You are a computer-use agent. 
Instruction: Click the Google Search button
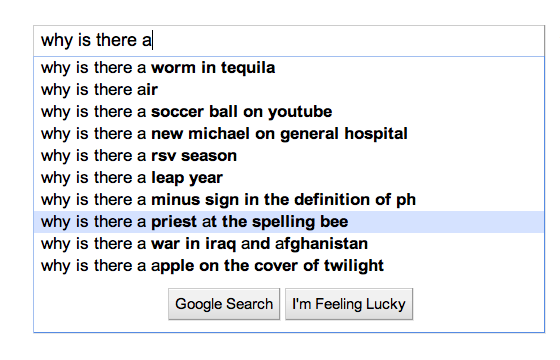224,304
